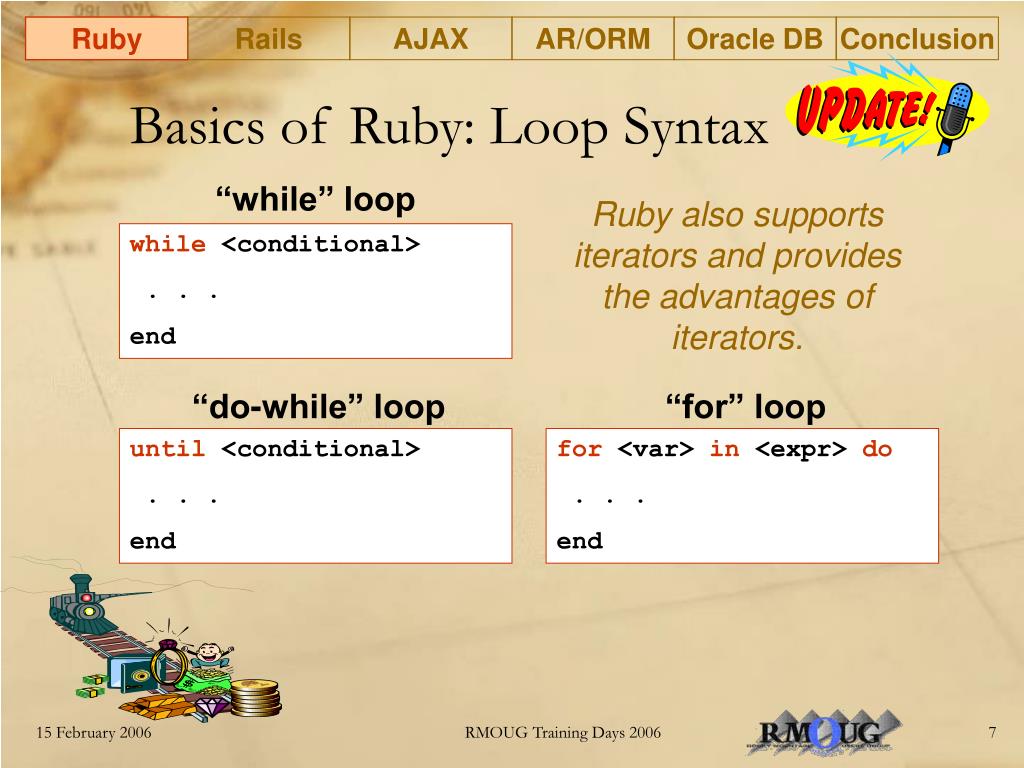Go to the AJAX section tab
This screenshot has width=1024, height=768.
(x=430, y=40)
